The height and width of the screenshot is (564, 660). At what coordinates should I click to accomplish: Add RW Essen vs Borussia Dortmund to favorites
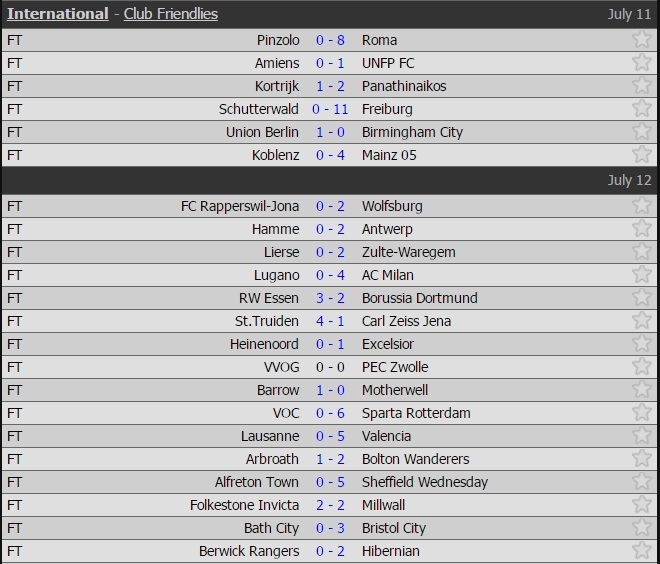coord(641,298)
